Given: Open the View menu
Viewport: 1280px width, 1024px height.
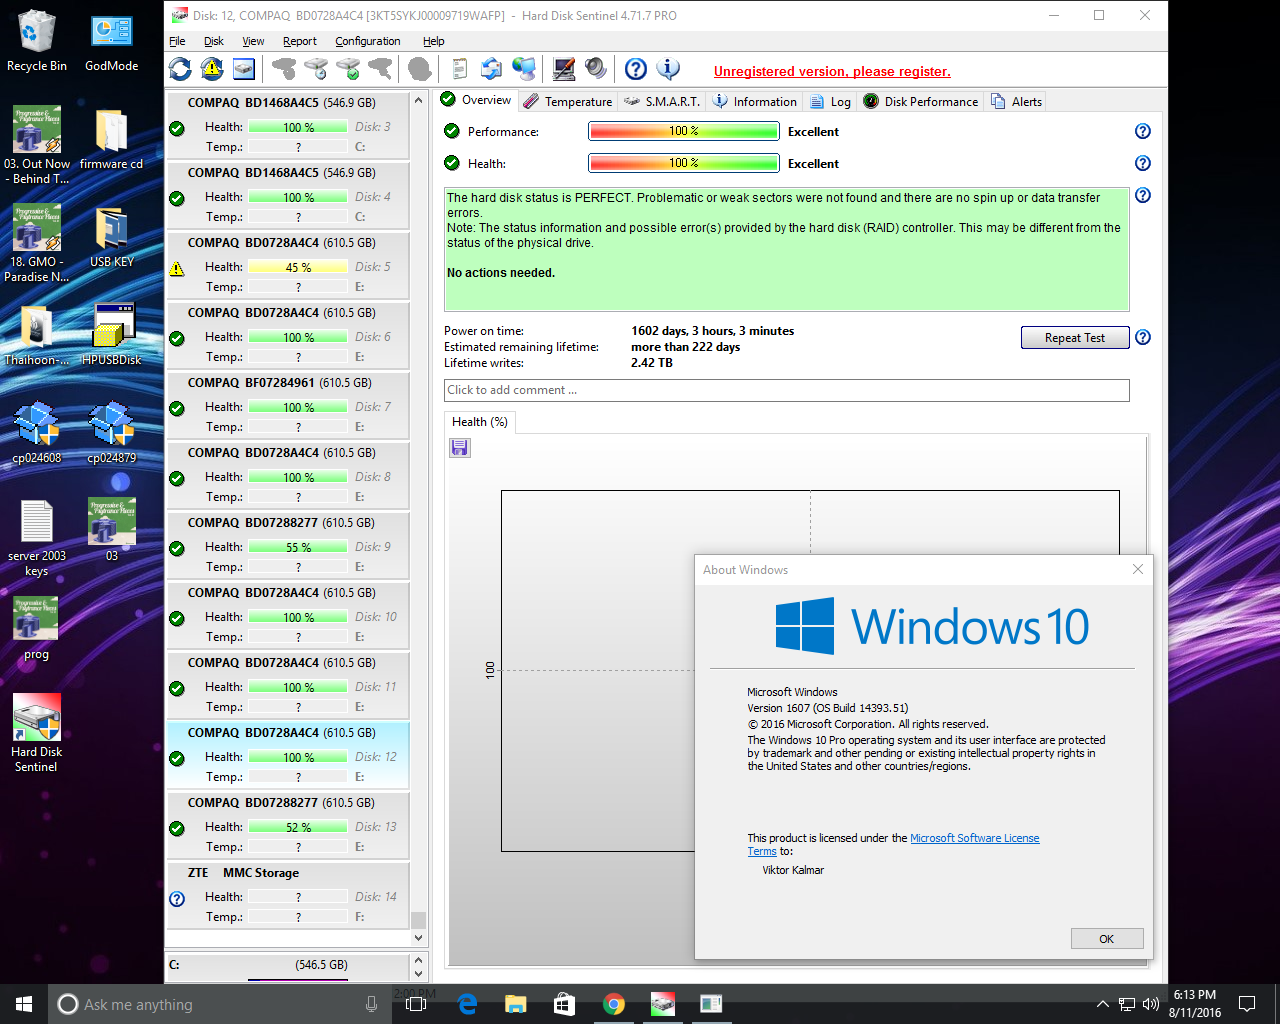Looking at the screenshot, I should coord(253,41).
